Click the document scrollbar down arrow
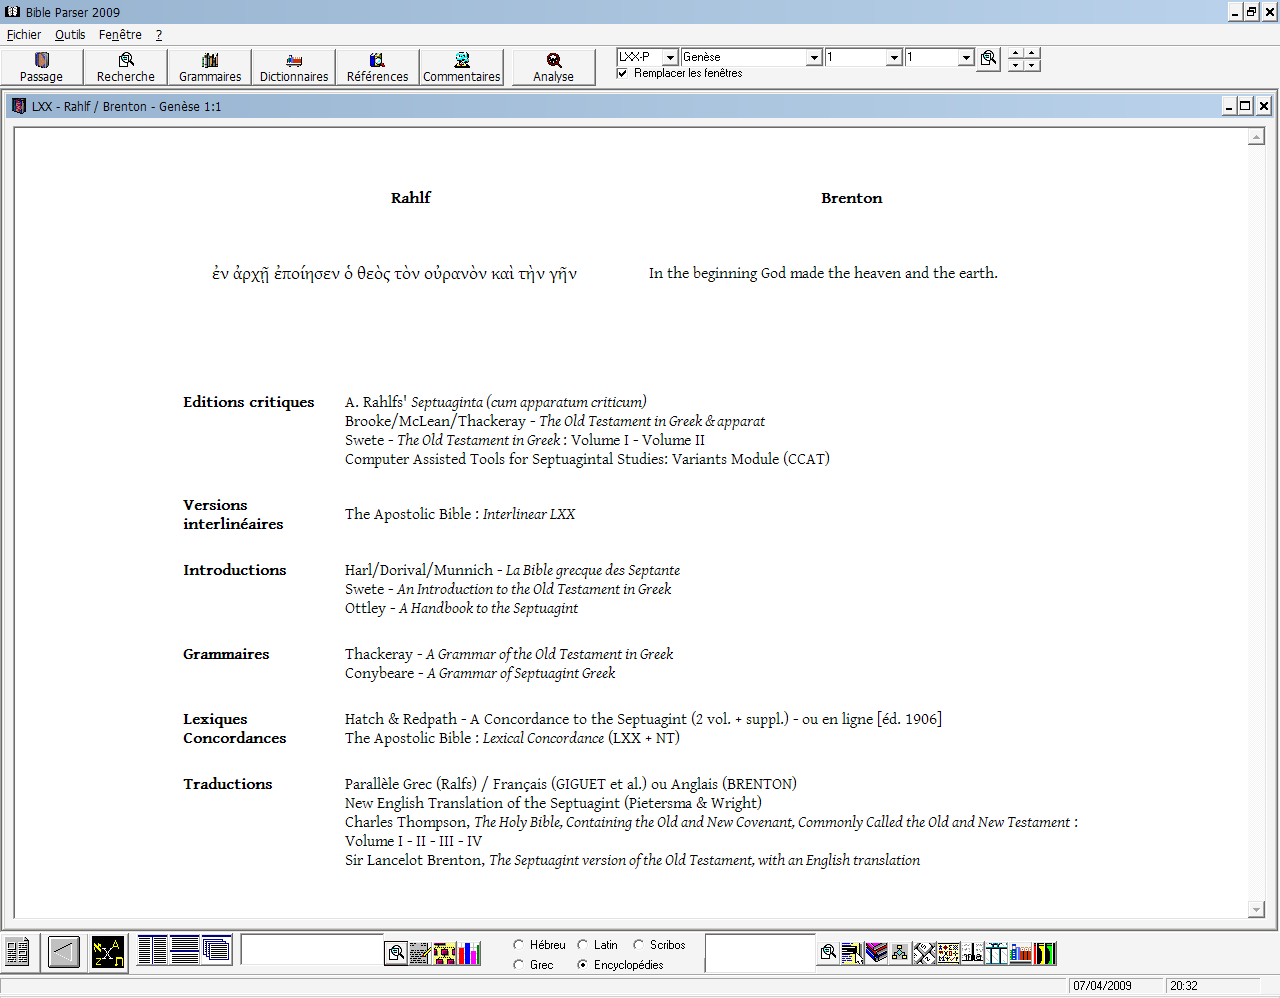The width and height of the screenshot is (1280, 998). pos(1257,909)
